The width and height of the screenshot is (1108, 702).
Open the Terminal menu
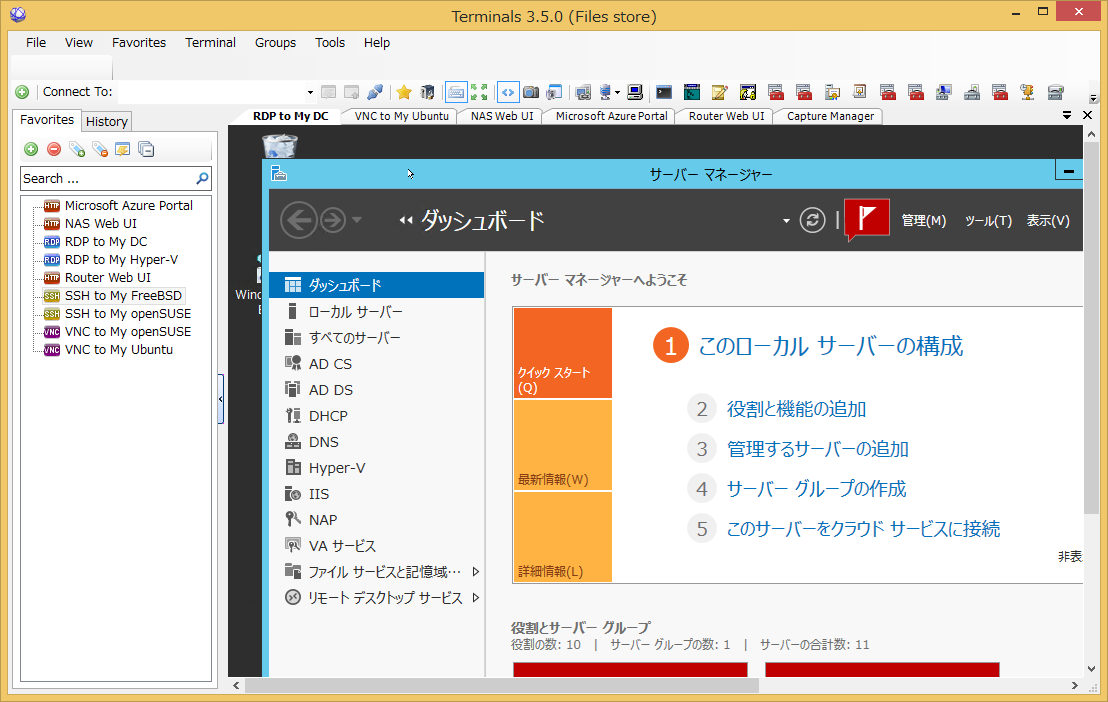pyautogui.click(x=210, y=42)
